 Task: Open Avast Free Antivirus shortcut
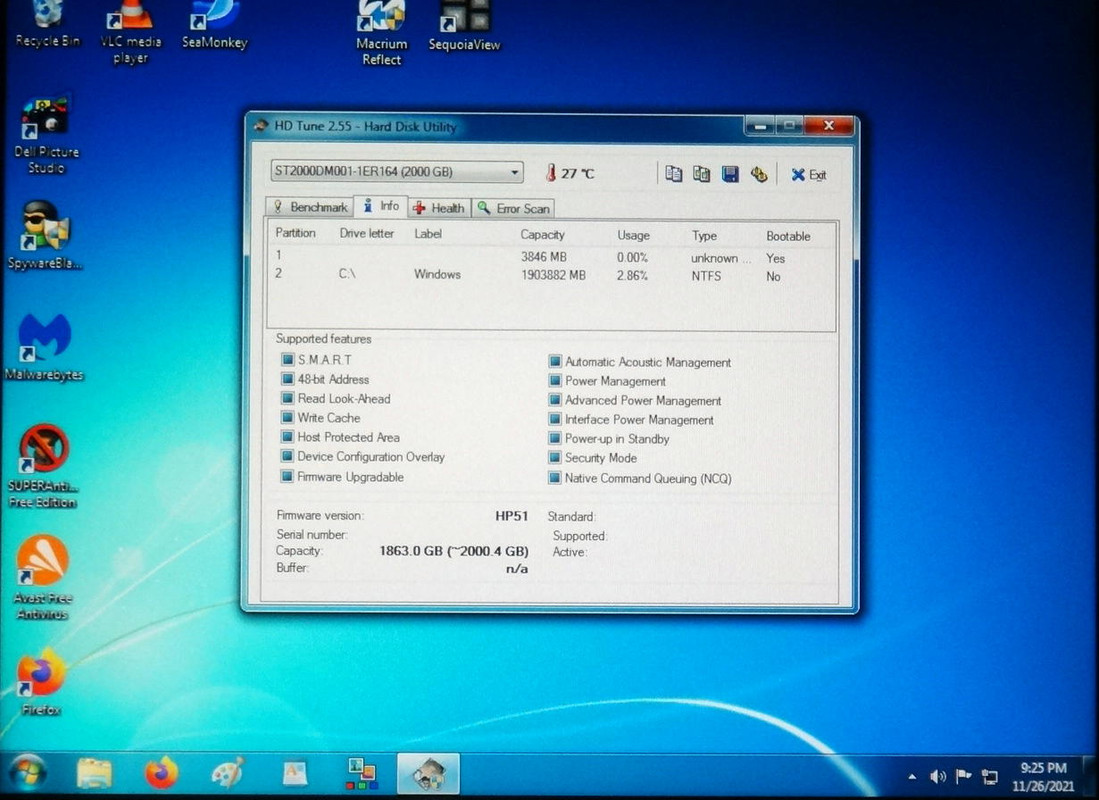coord(42,578)
